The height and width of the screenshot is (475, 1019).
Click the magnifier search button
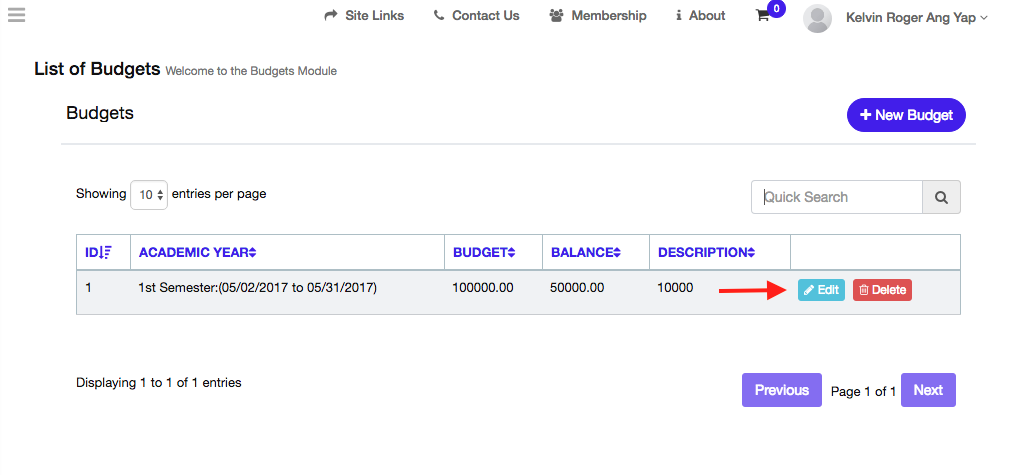(x=941, y=197)
